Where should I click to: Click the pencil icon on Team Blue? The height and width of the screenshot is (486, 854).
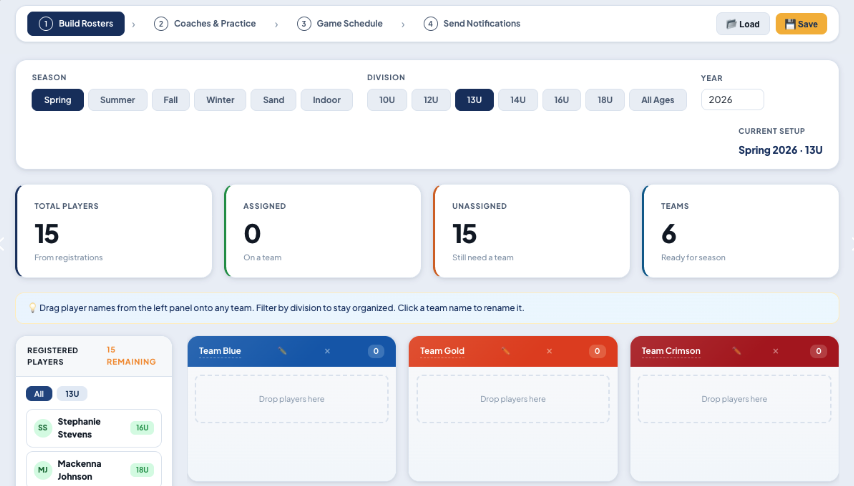[x=282, y=351]
